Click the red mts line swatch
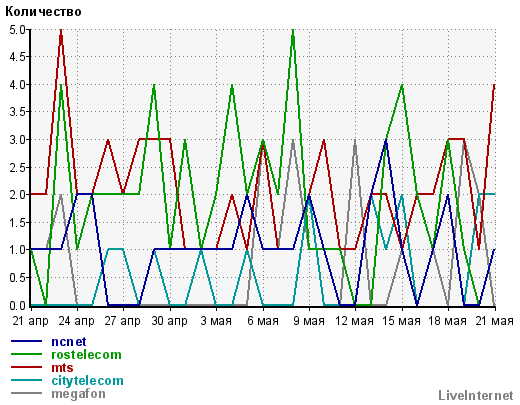Image resolution: width=520 pixels, height=405 pixels. tap(27, 367)
